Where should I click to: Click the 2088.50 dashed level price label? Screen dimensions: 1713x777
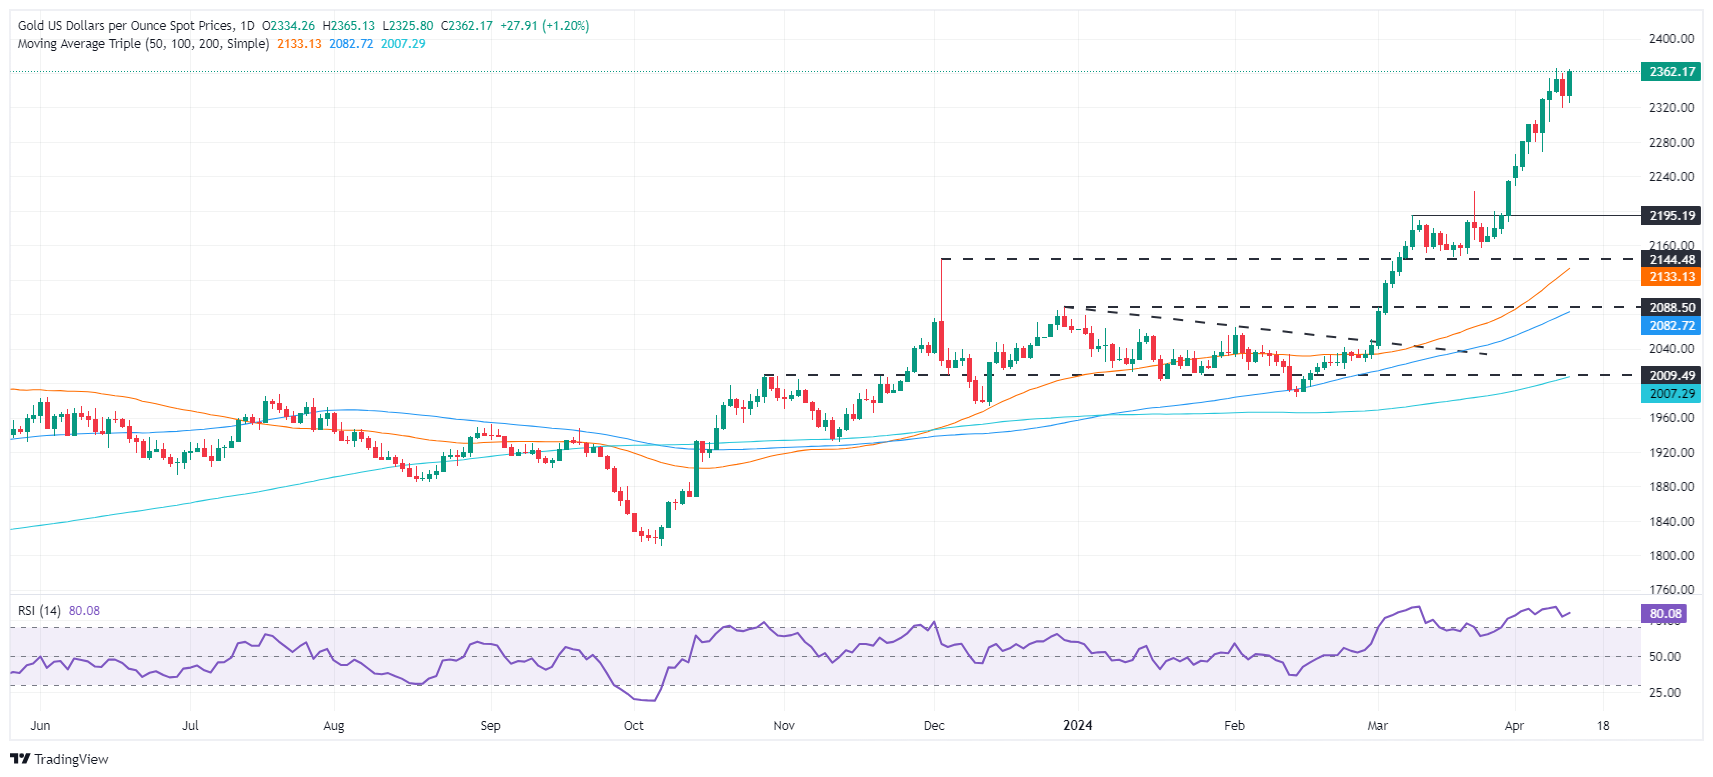1671,308
